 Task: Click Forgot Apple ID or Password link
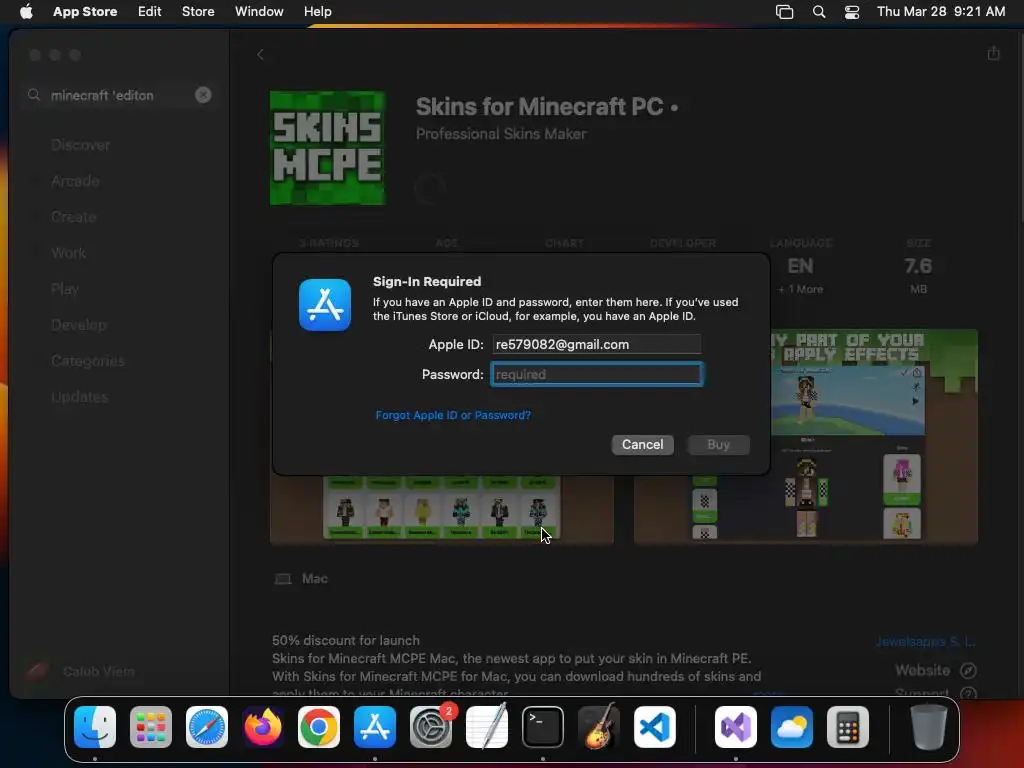453,415
